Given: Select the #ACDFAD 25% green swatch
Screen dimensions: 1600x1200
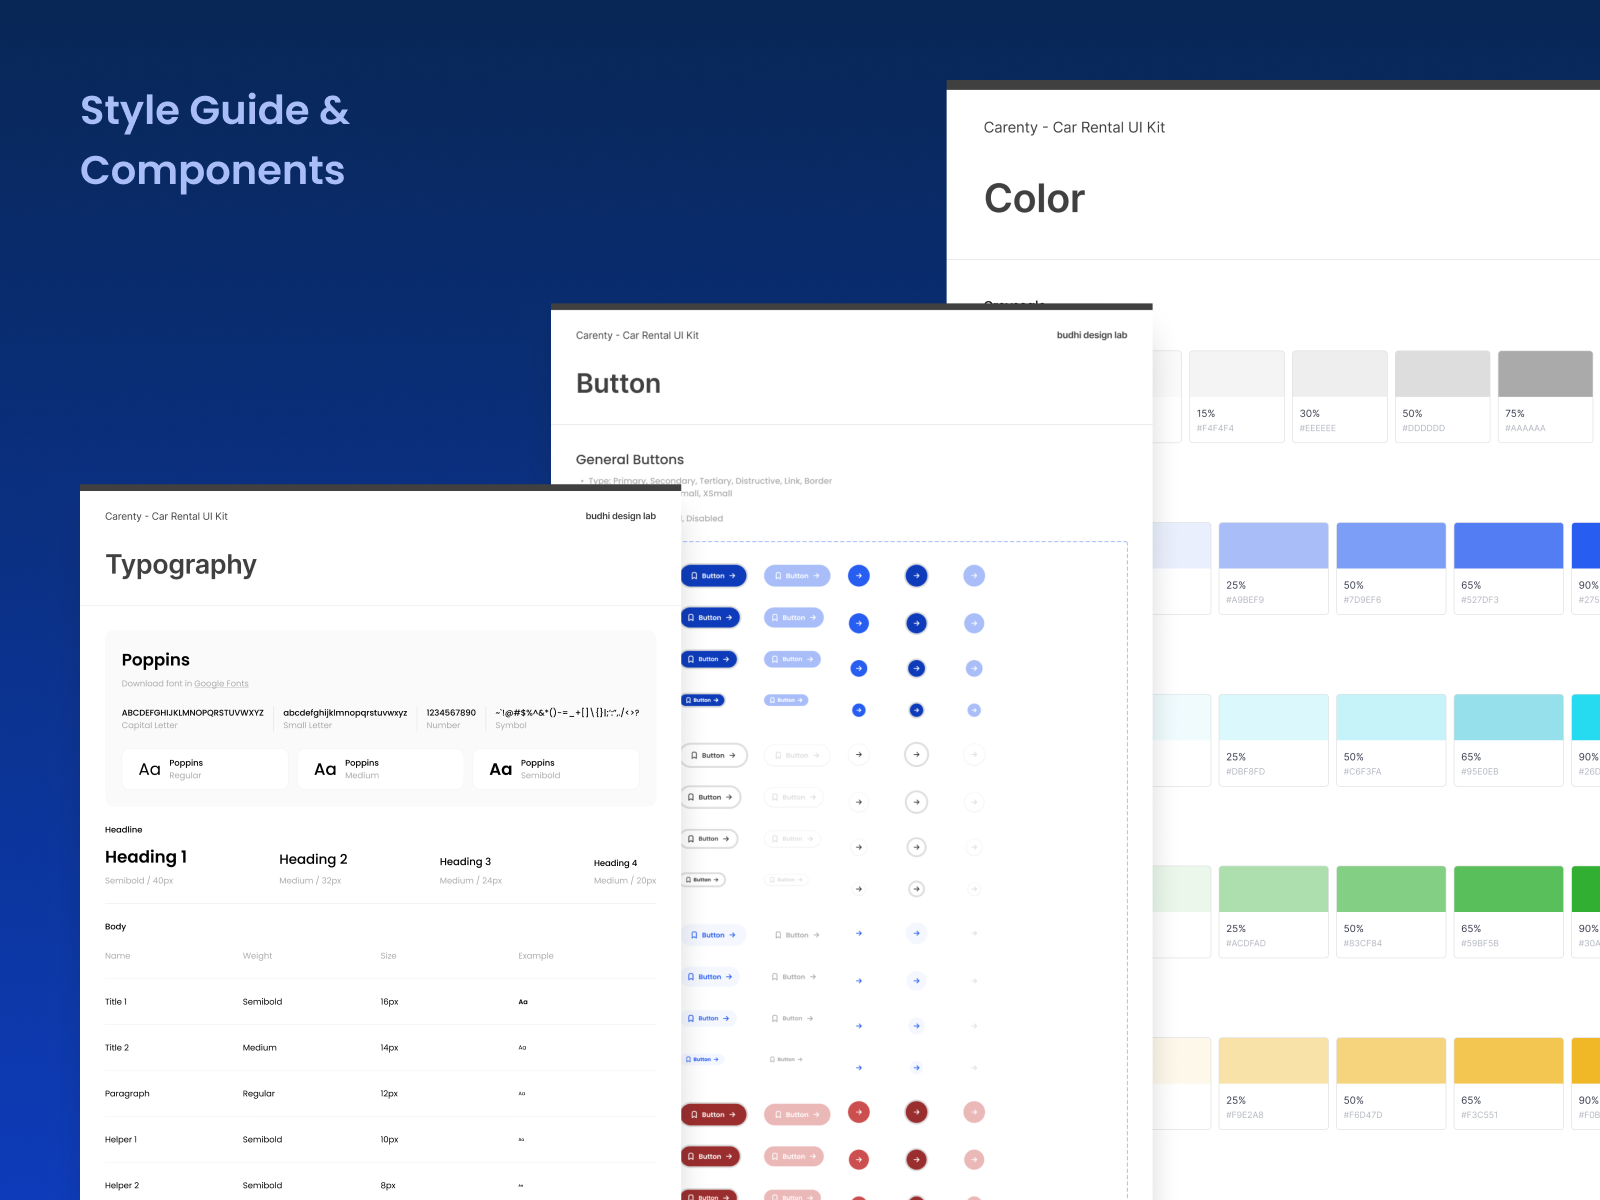Looking at the screenshot, I should 1273,912.
